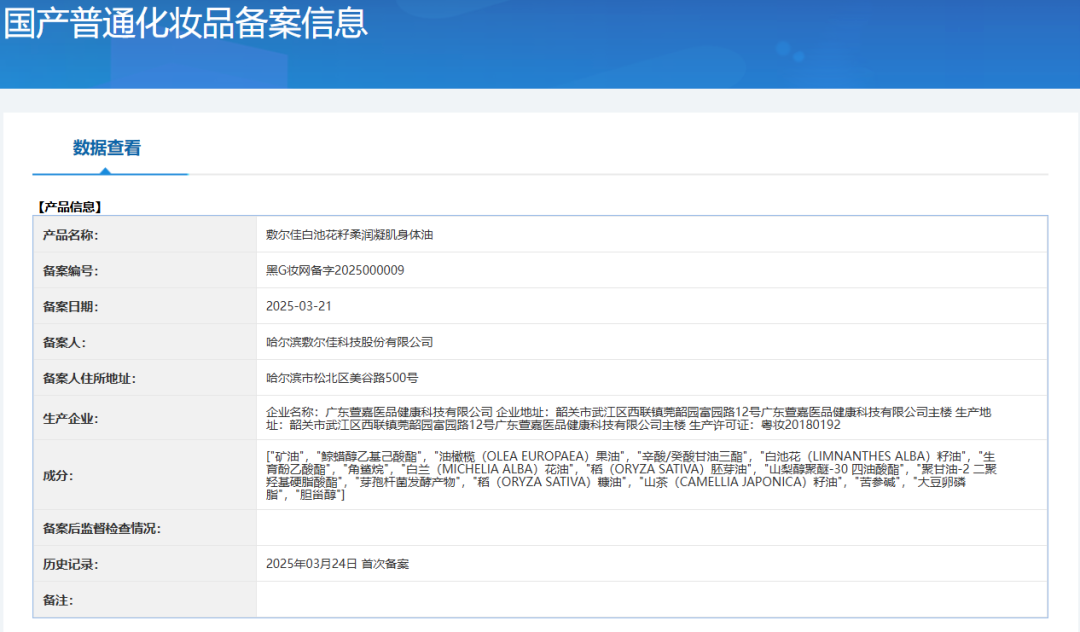Select the filing date 2025-03-21
The width and height of the screenshot is (1080, 632).
click(x=298, y=306)
